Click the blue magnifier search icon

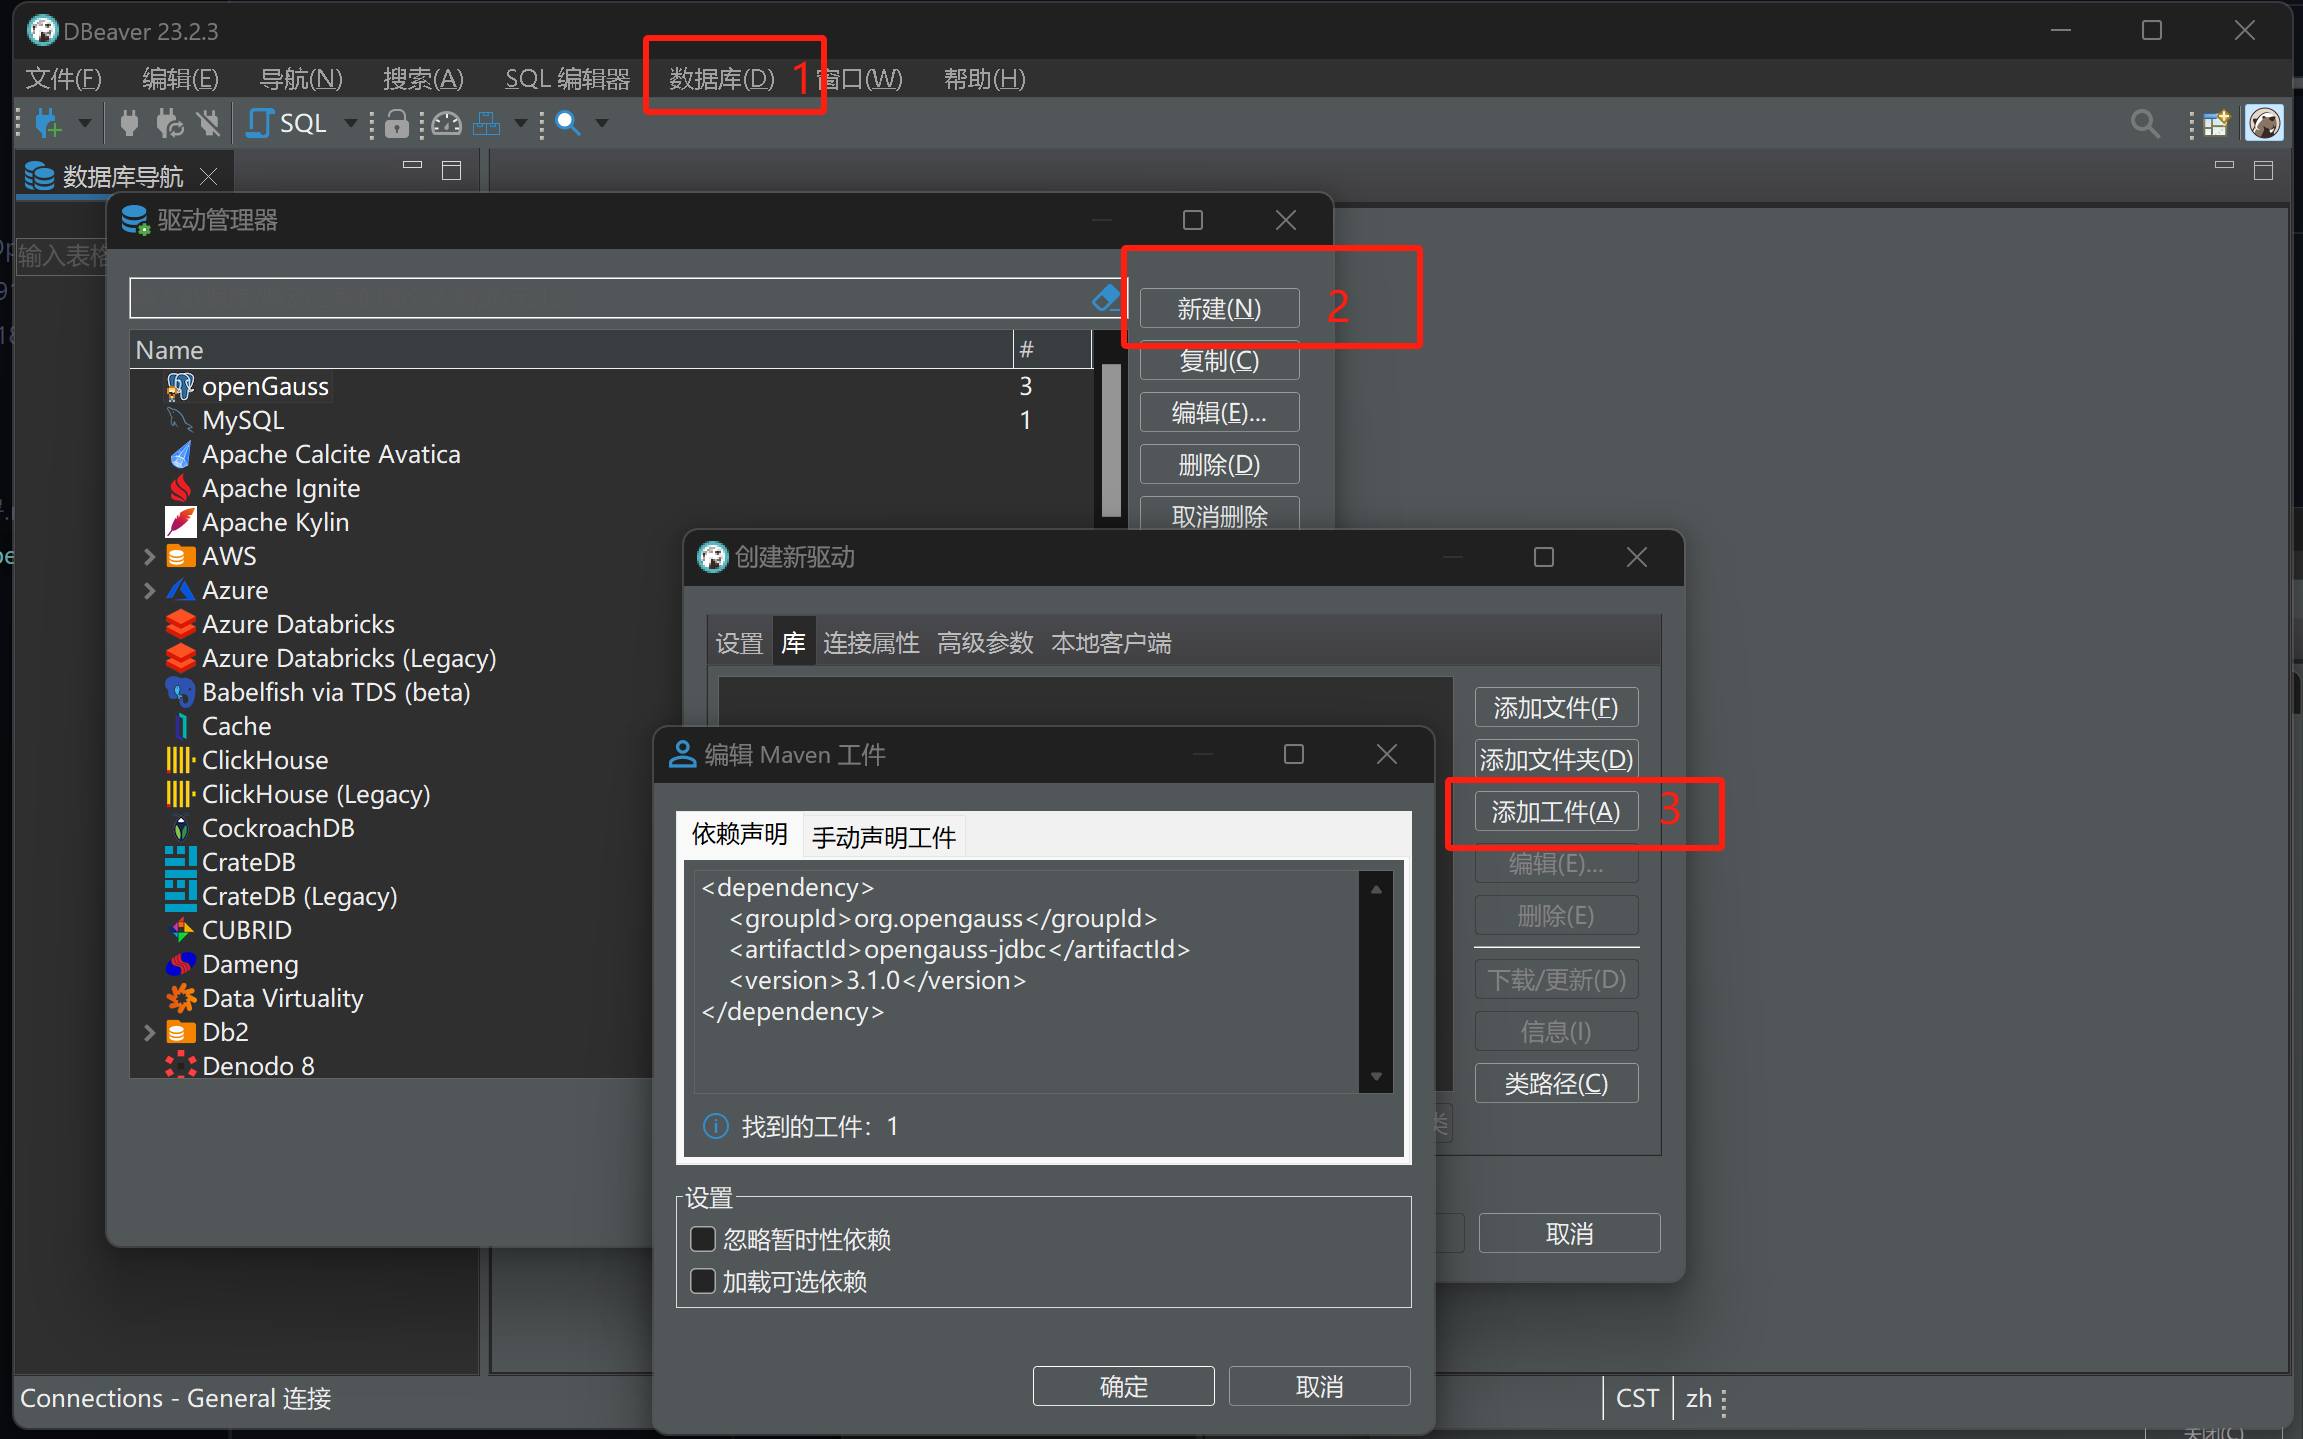pos(567,123)
